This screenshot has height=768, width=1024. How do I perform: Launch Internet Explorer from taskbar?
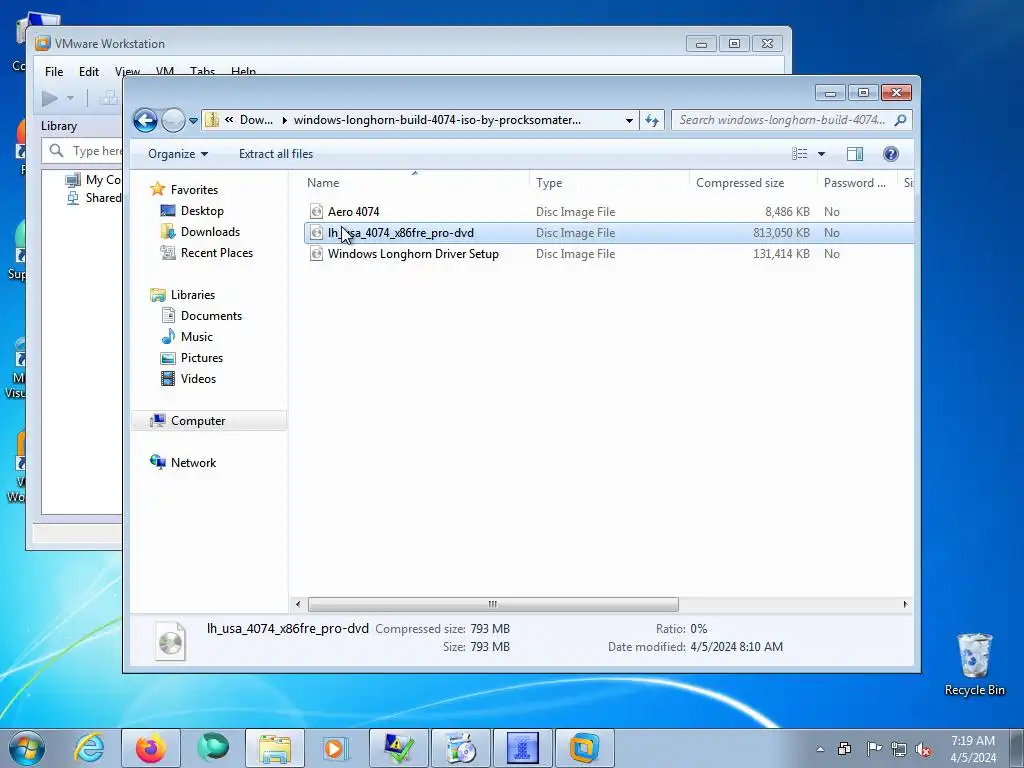pyautogui.click(x=89, y=748)
